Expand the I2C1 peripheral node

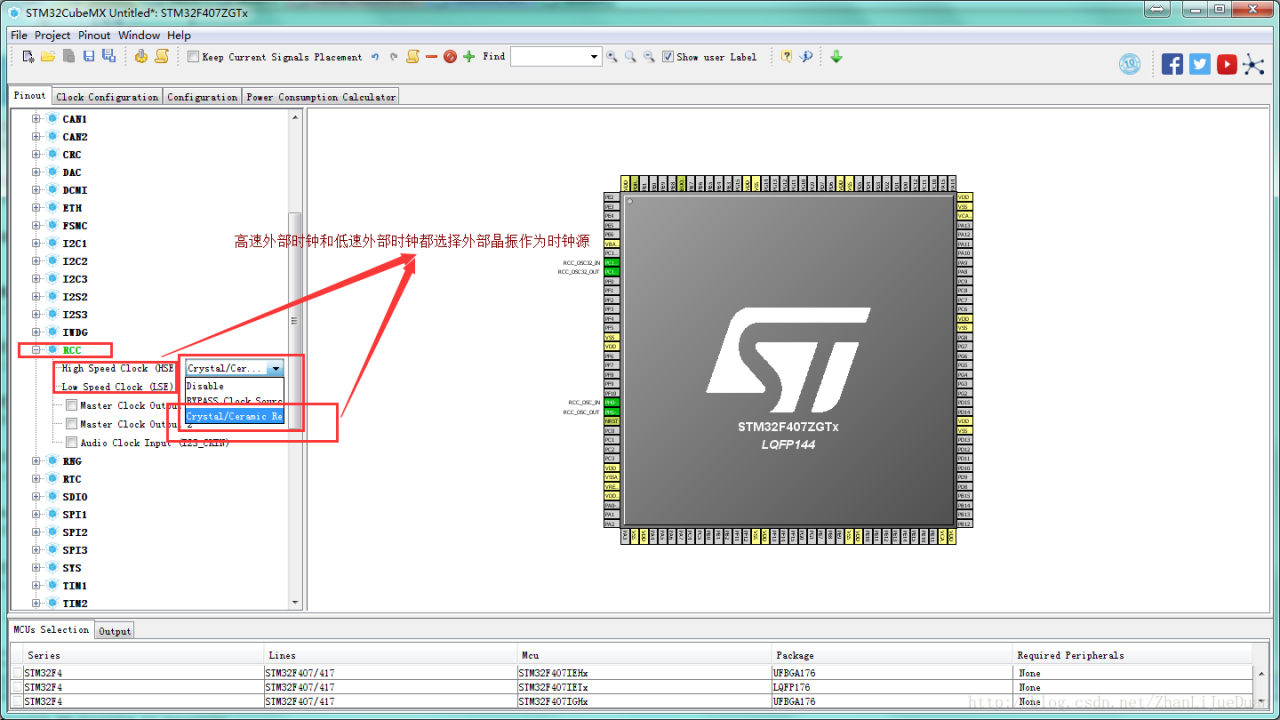[36, 243]
